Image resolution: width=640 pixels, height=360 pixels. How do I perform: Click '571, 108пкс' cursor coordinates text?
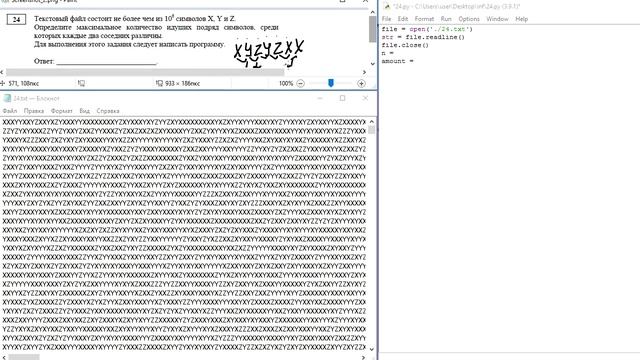24,83
